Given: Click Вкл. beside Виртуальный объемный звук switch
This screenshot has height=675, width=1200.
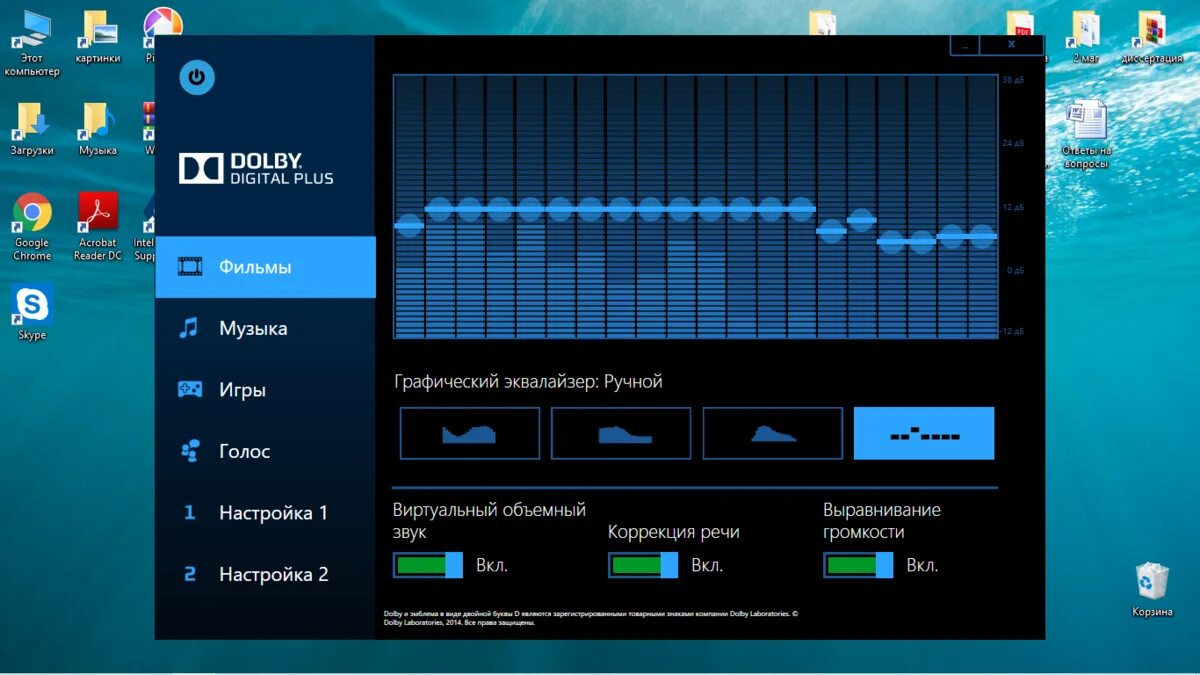Looking at the screenshot, I should click(492, 565).
